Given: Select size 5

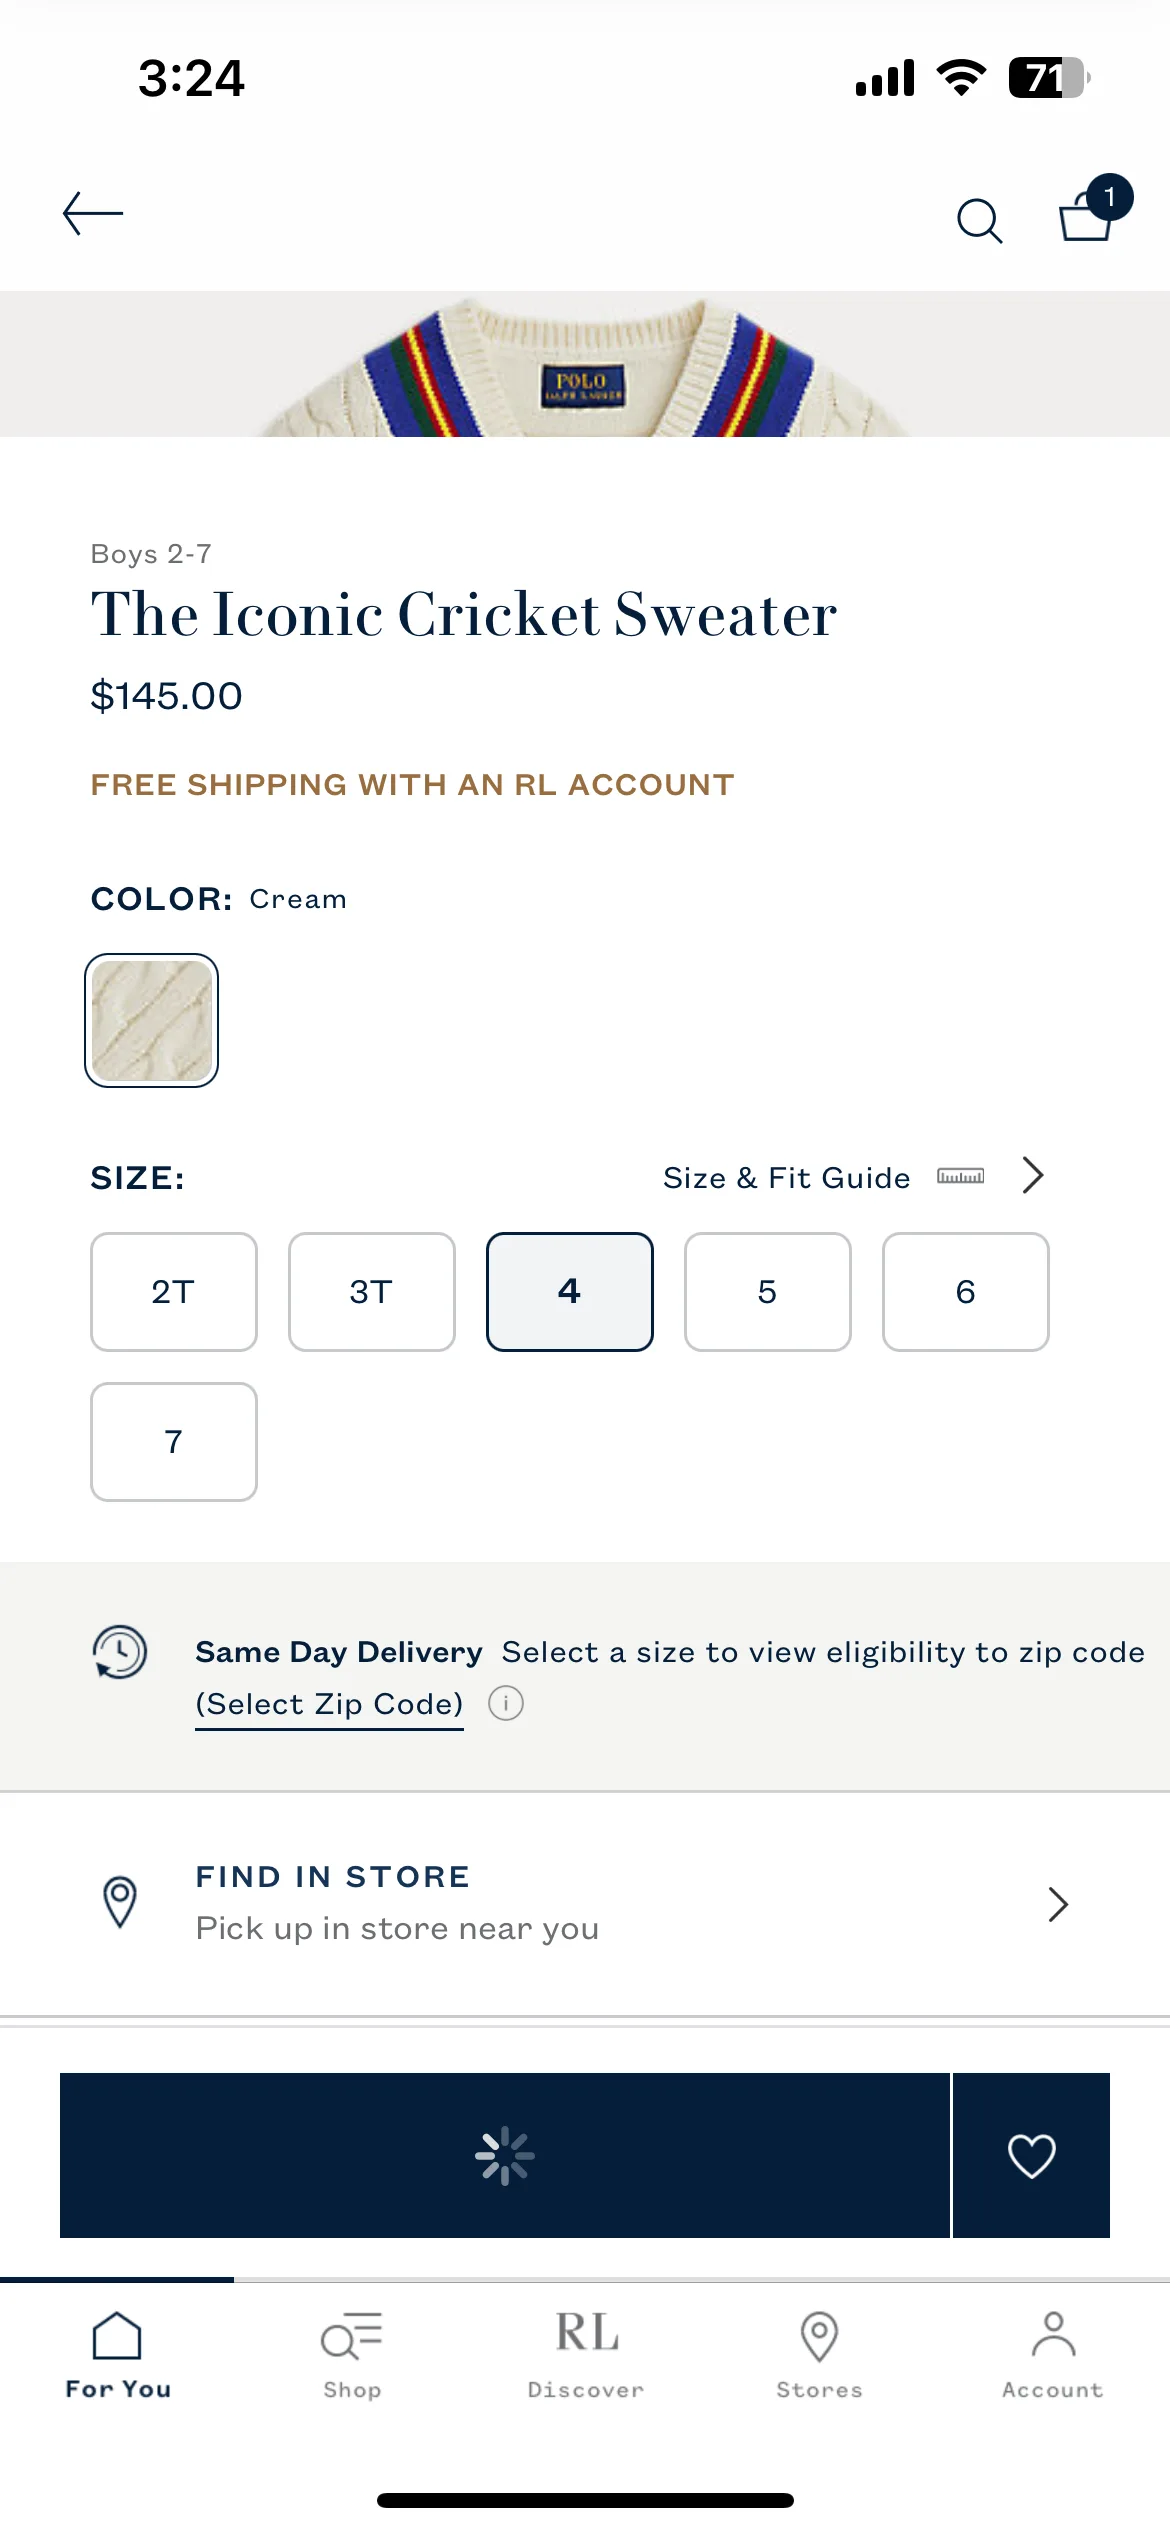Looking at the screenshot, I should tap(768, 1291).
